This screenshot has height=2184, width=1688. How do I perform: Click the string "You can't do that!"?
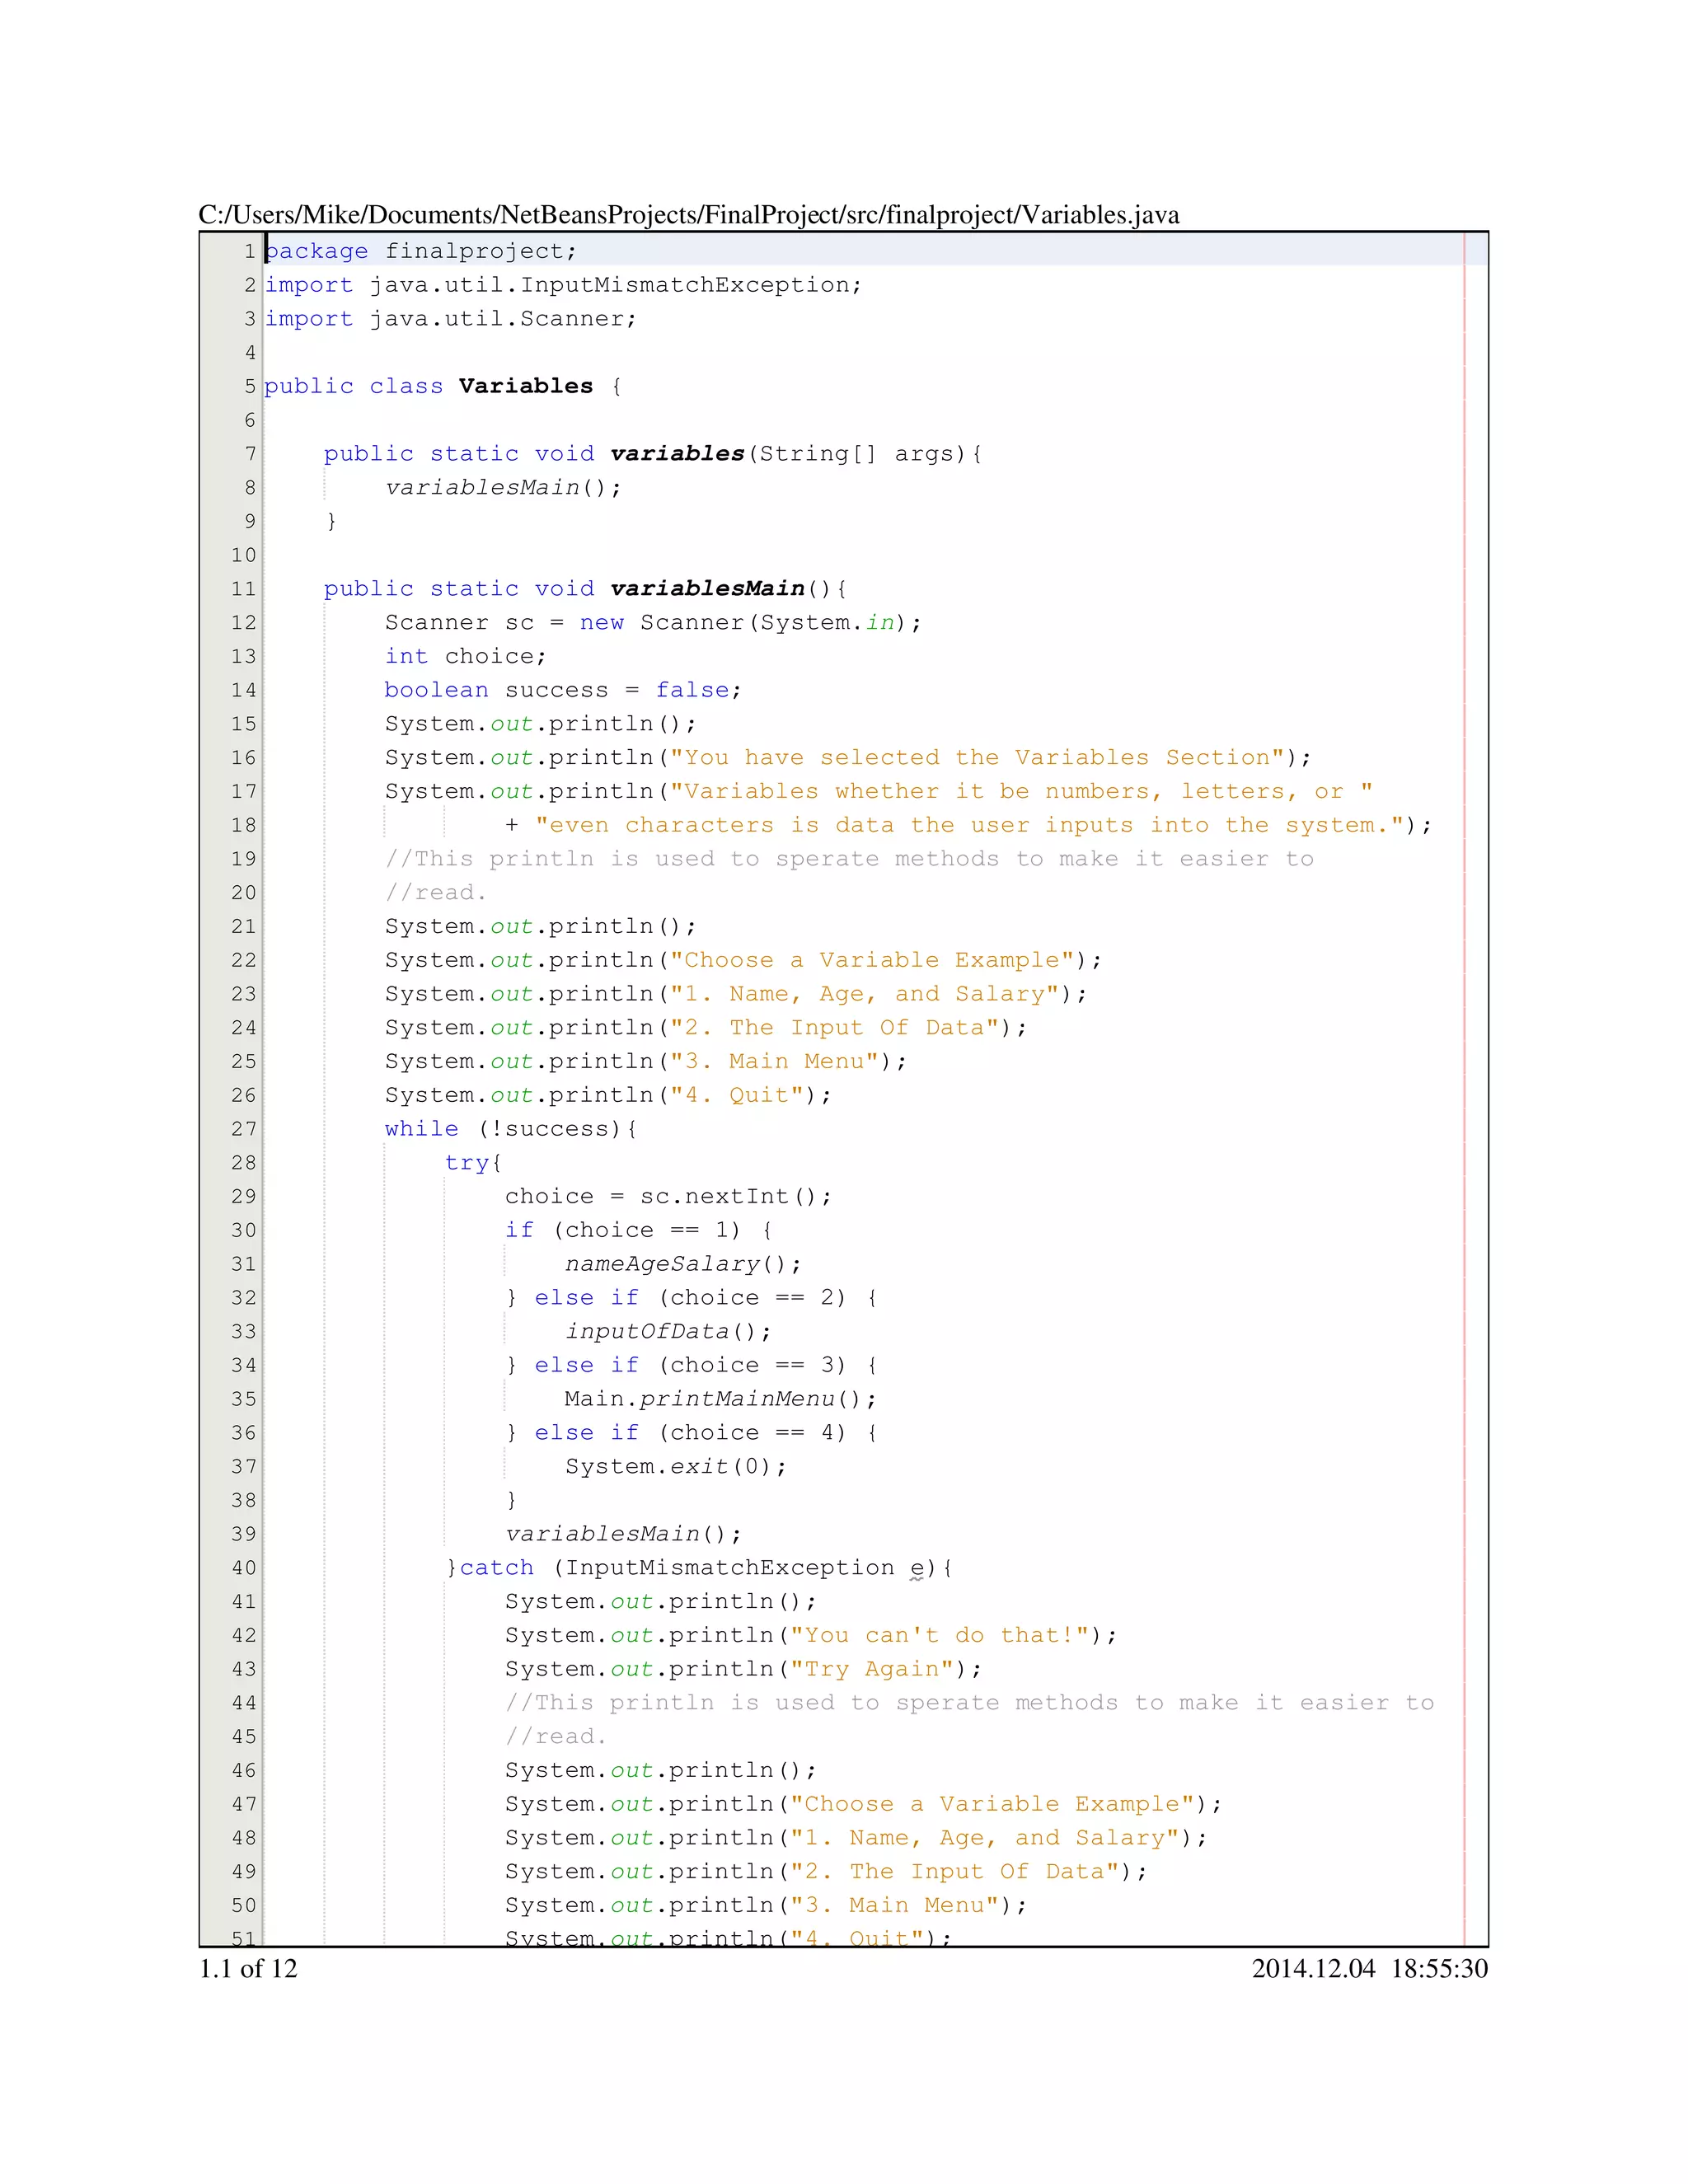(x=939, y=1635)
